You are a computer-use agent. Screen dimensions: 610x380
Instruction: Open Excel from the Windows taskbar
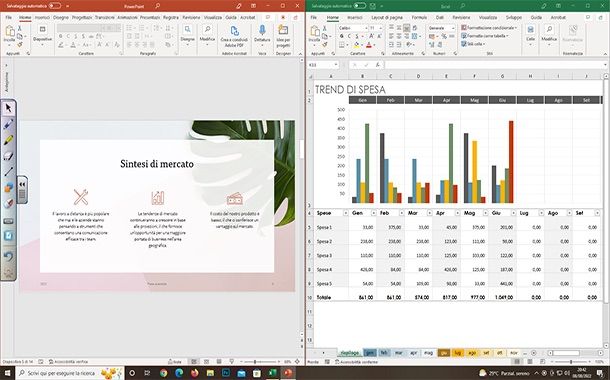(x=272, y=373)
